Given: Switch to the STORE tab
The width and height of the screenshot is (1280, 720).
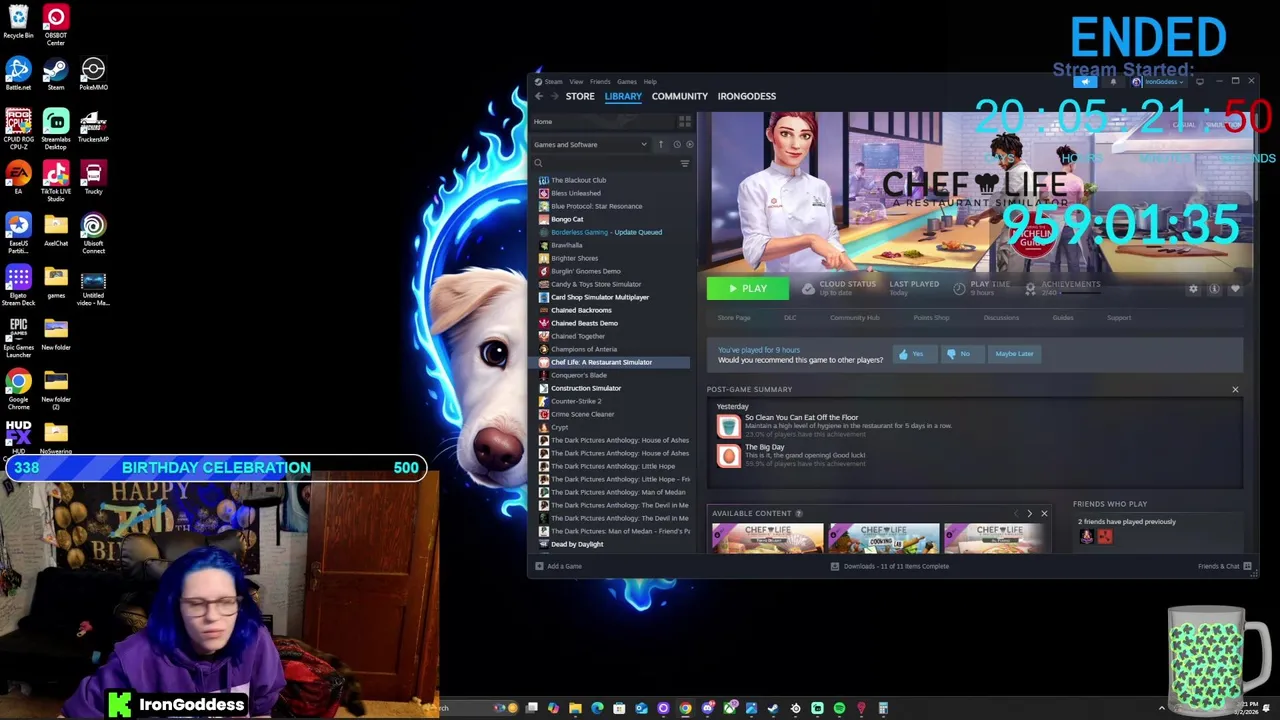Looking at the screenshot, I should coord(580,96).
